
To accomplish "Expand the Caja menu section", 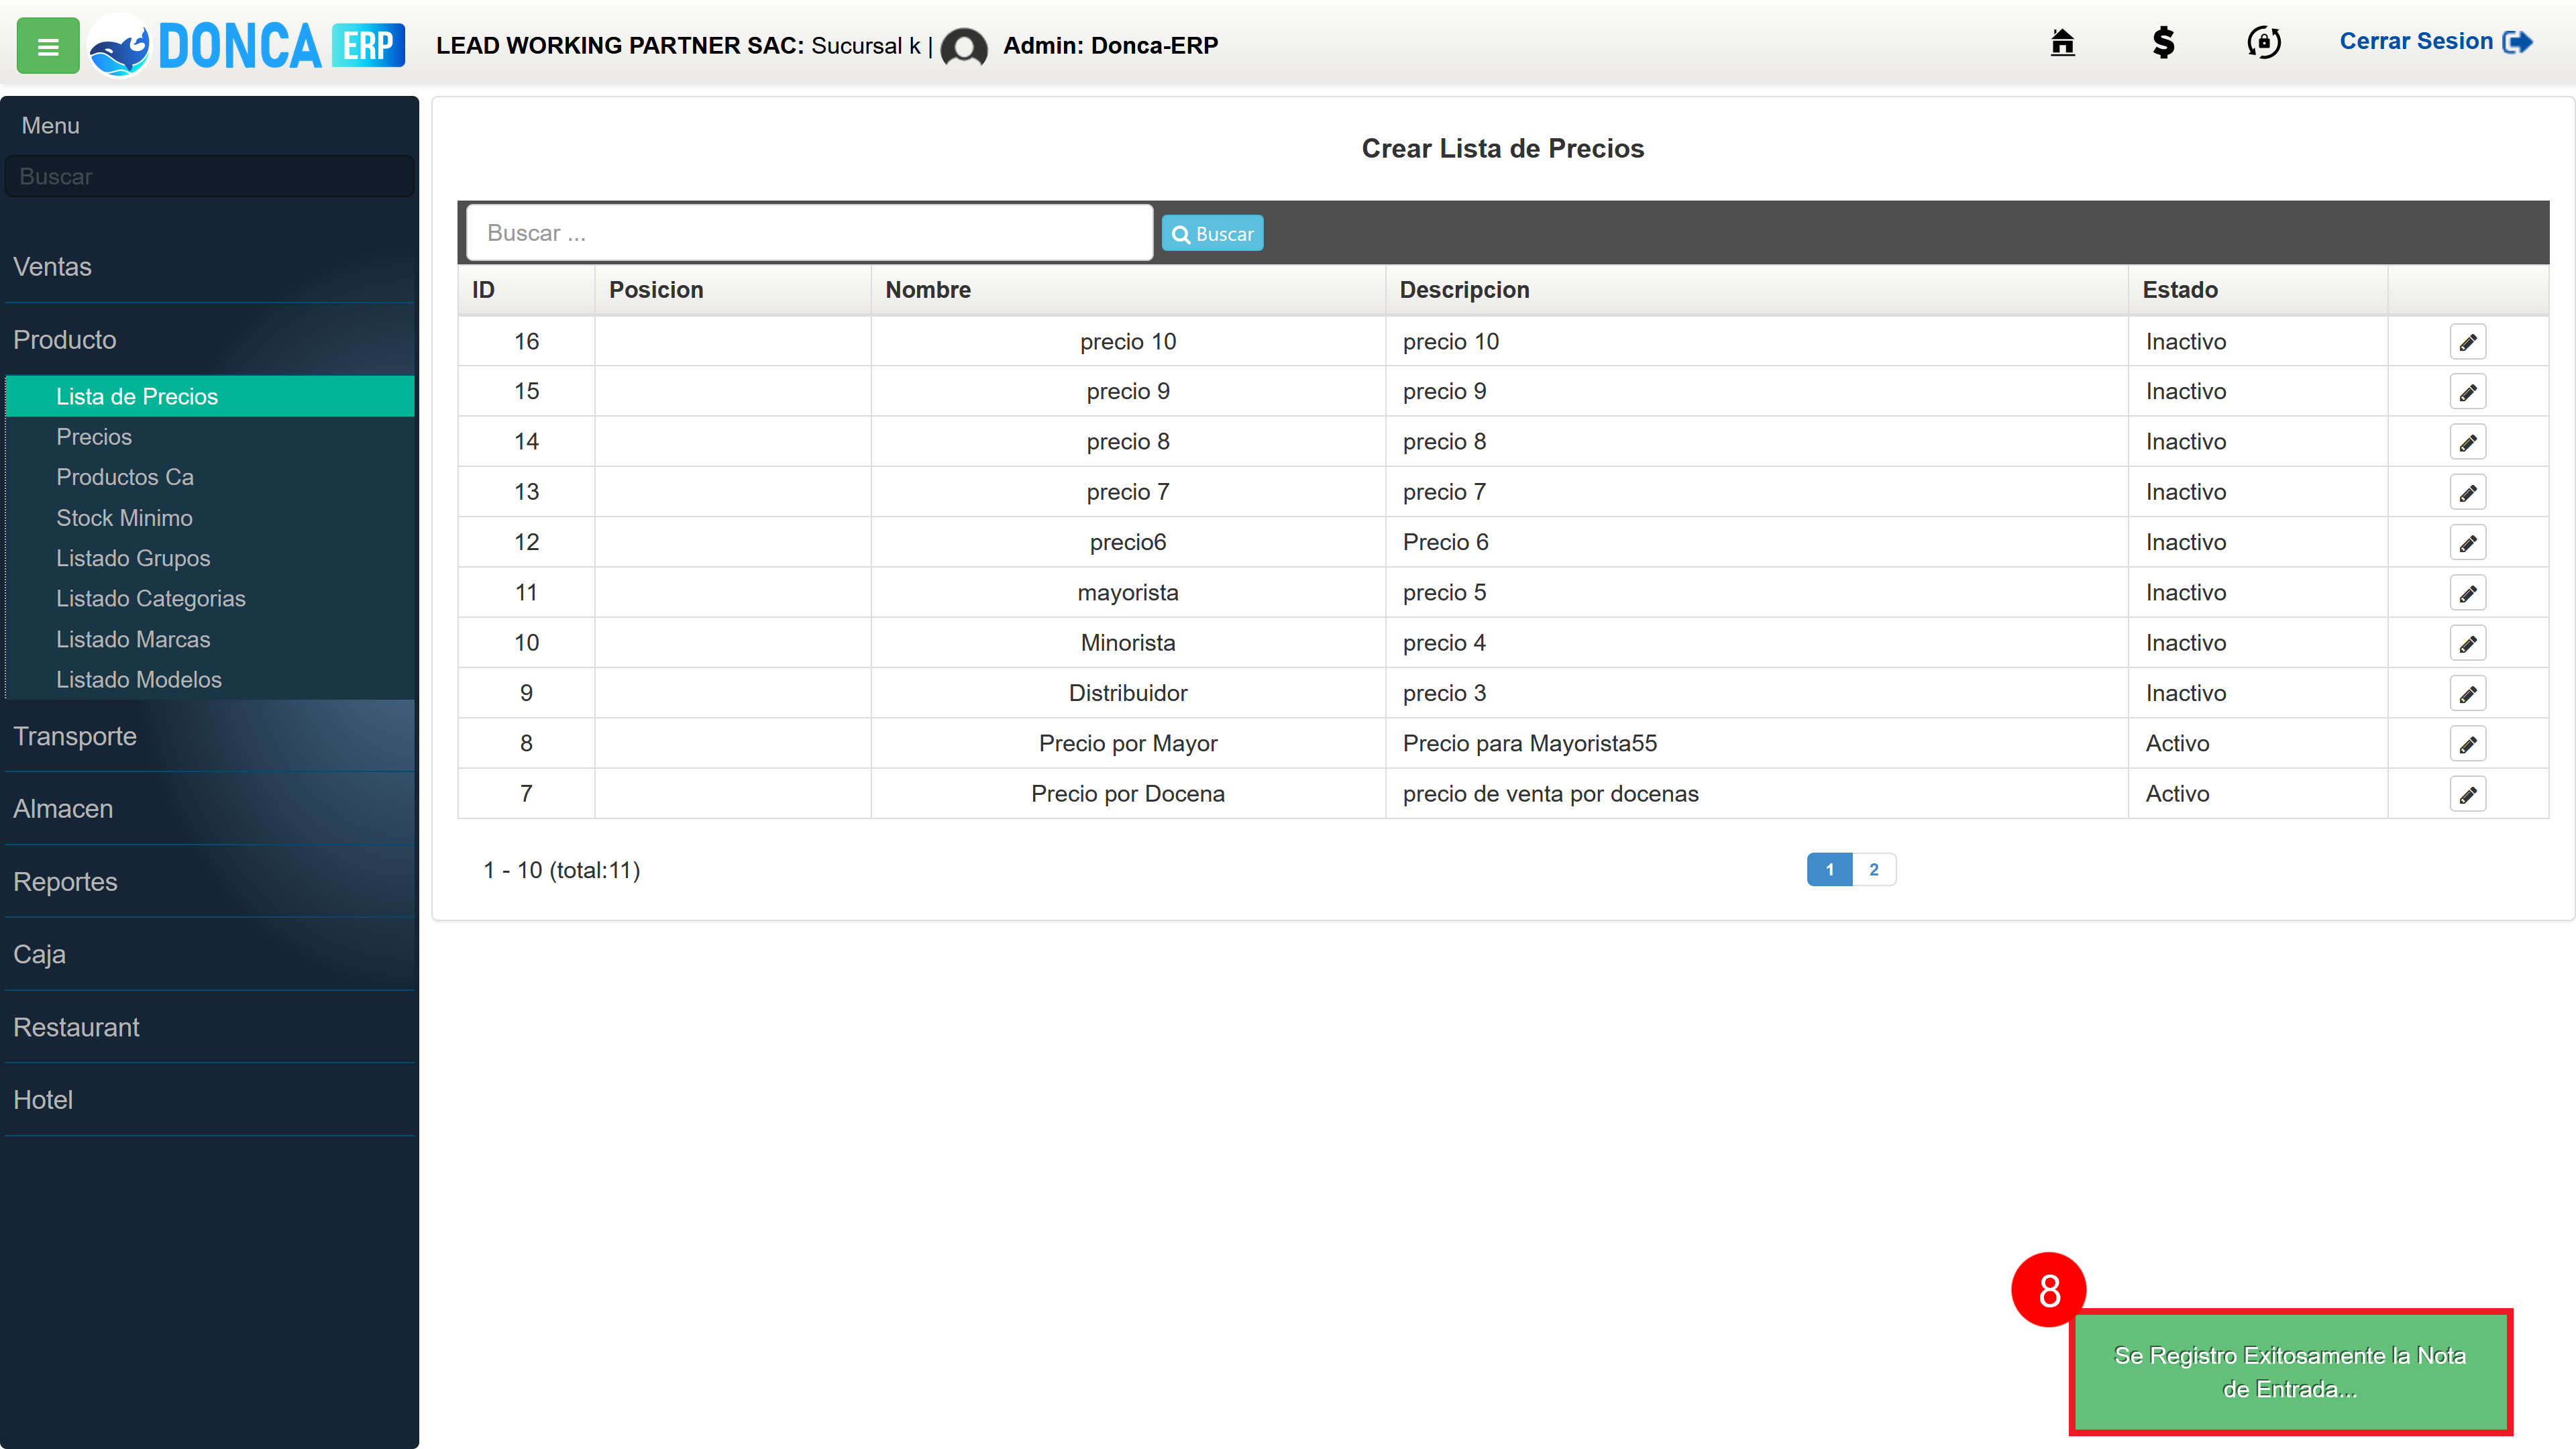I will [x=209, y=954].
